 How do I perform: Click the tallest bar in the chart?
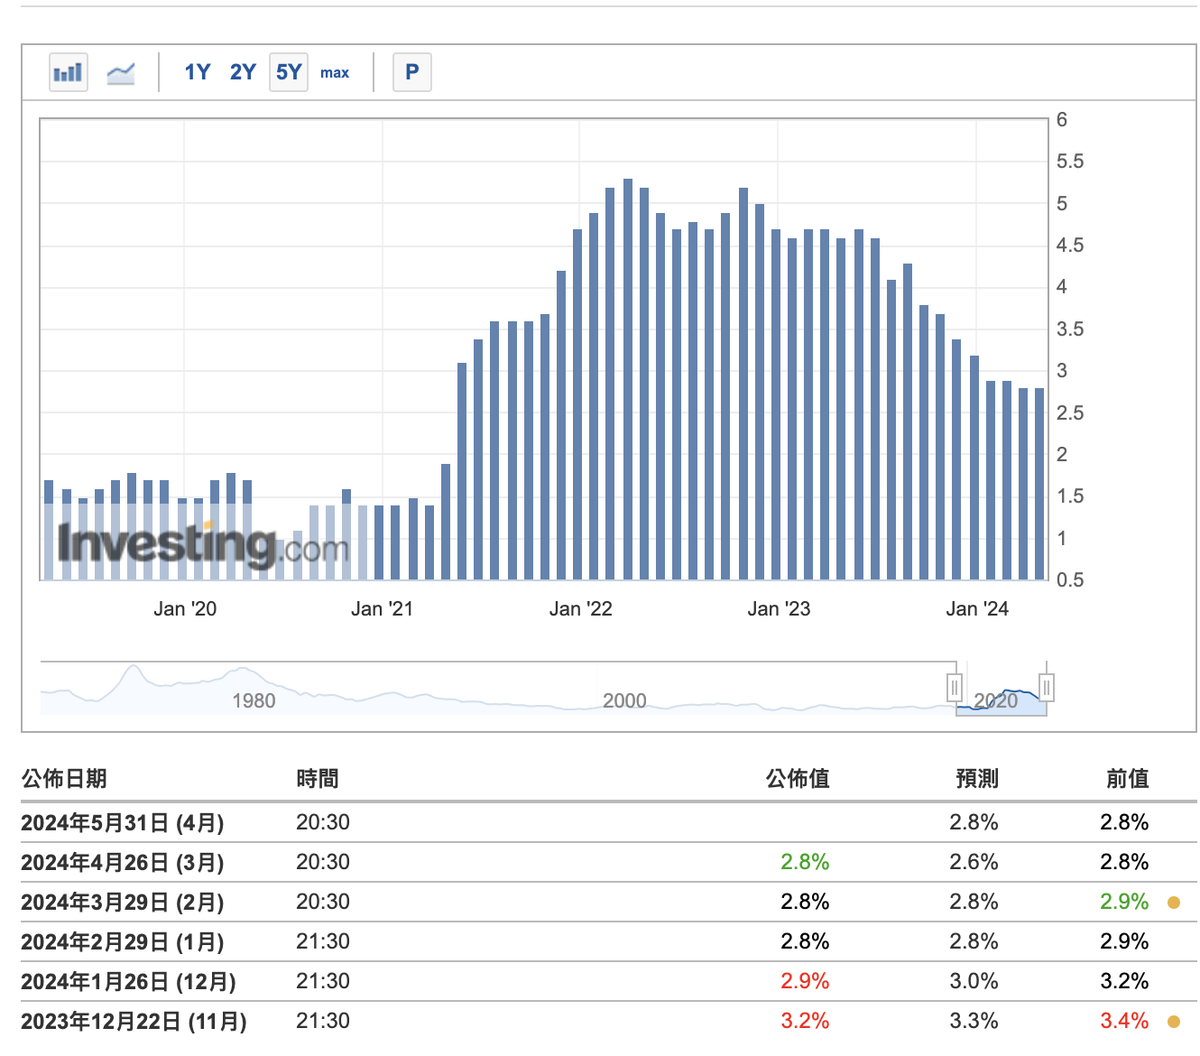click(x=628, y=380)
